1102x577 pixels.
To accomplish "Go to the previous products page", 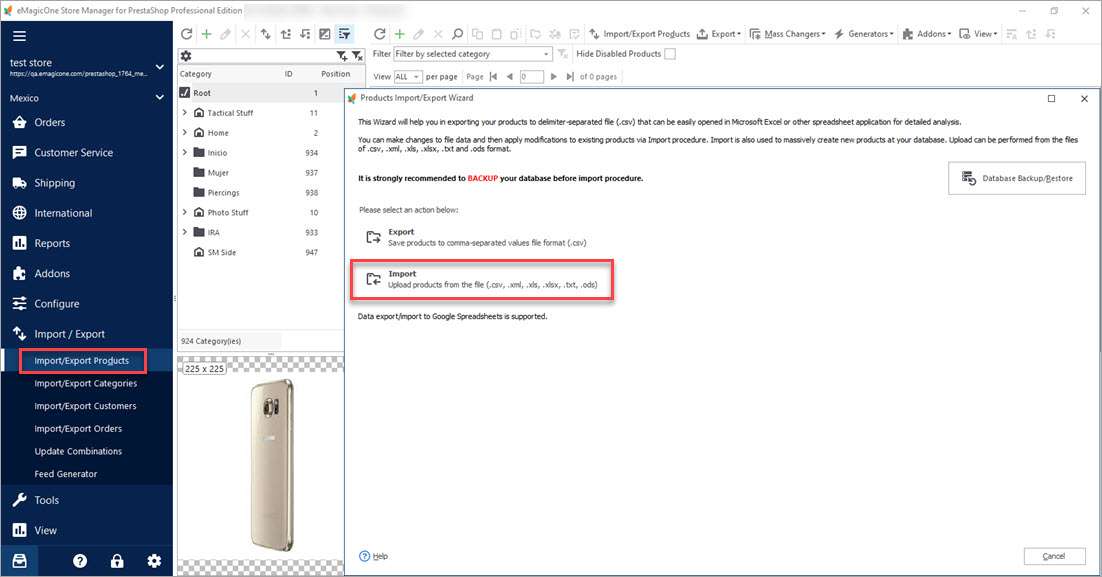I will click(510, 77).
